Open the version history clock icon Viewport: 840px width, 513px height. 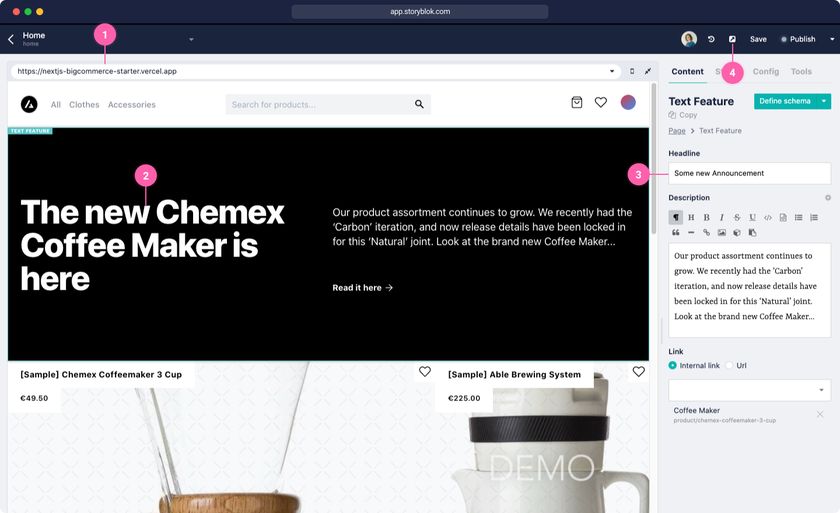711,39
